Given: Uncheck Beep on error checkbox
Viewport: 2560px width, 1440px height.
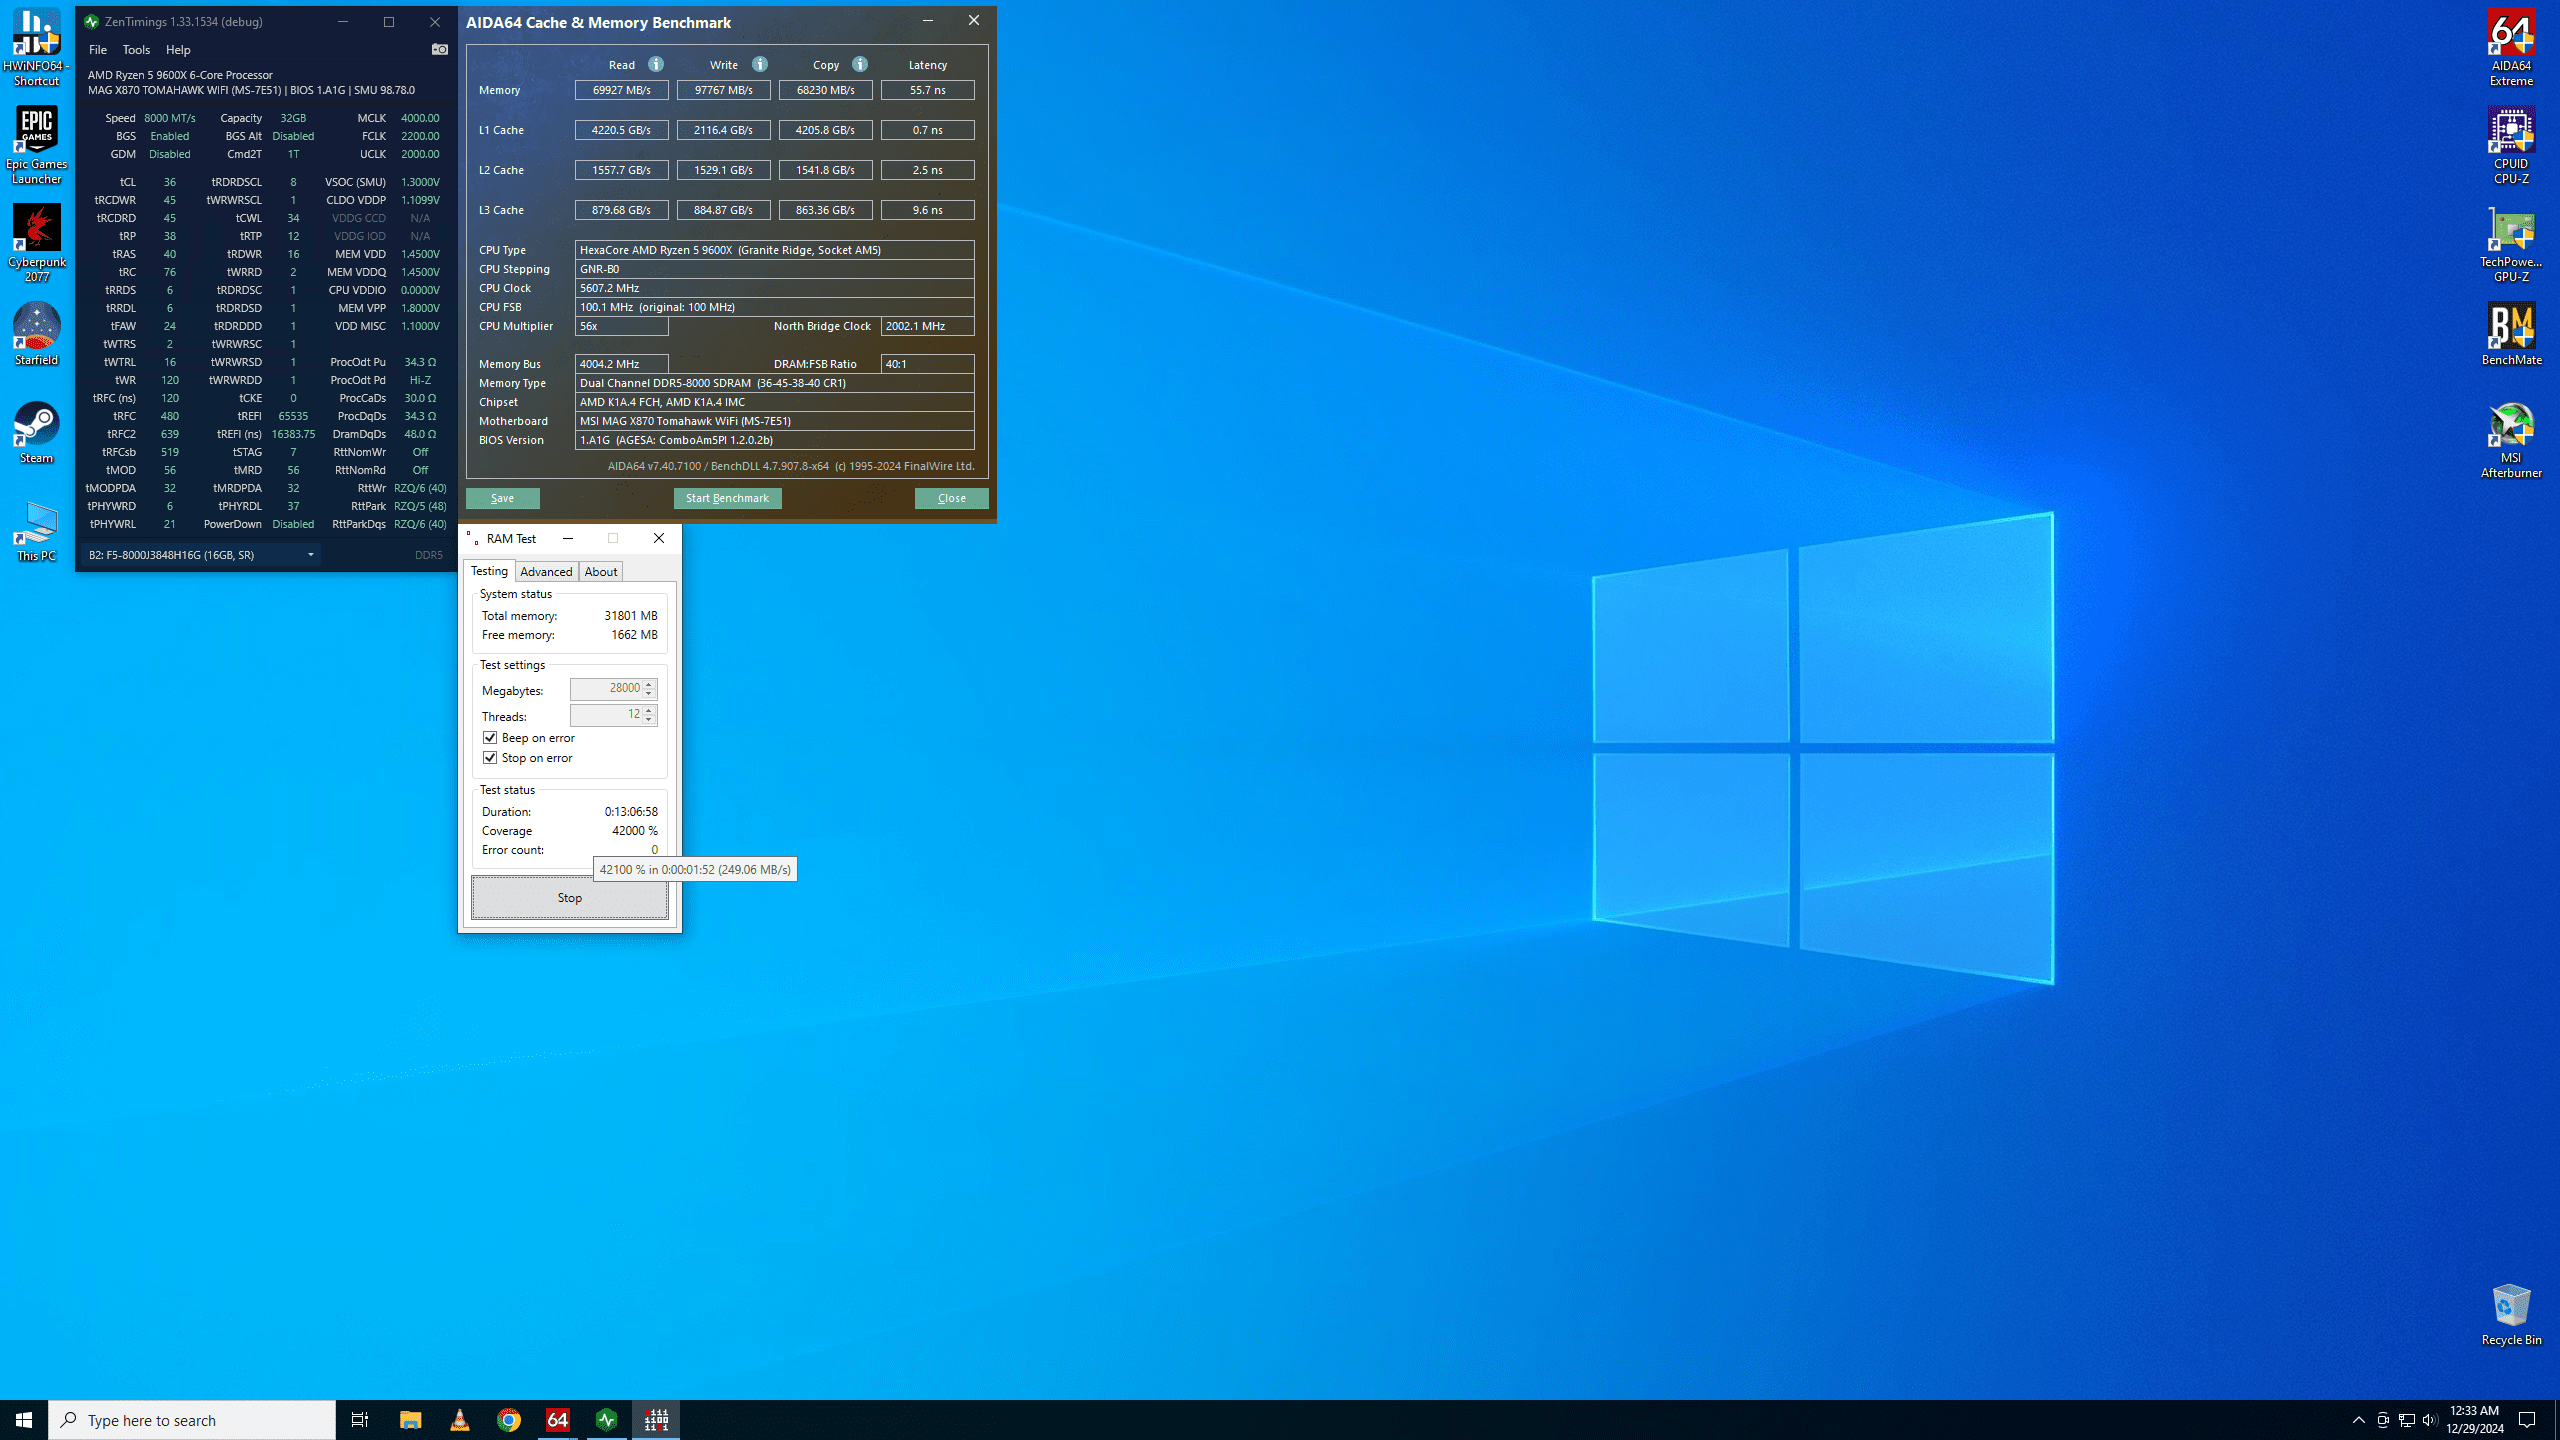Looking at the screenshot, I should pyautogui.click(x=490, y=738).
